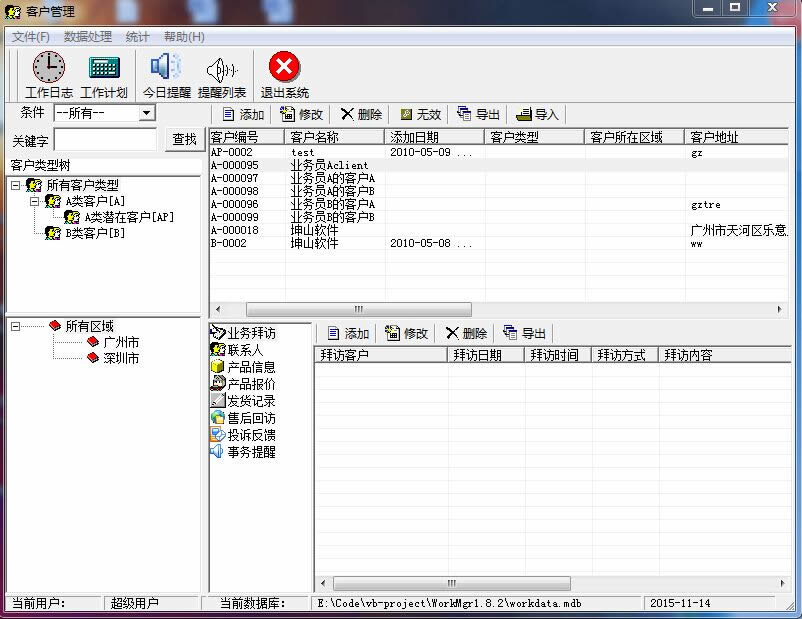Open the 统计 menu
This screenshot has height=619, width=802.
click(x=138, y=37)
